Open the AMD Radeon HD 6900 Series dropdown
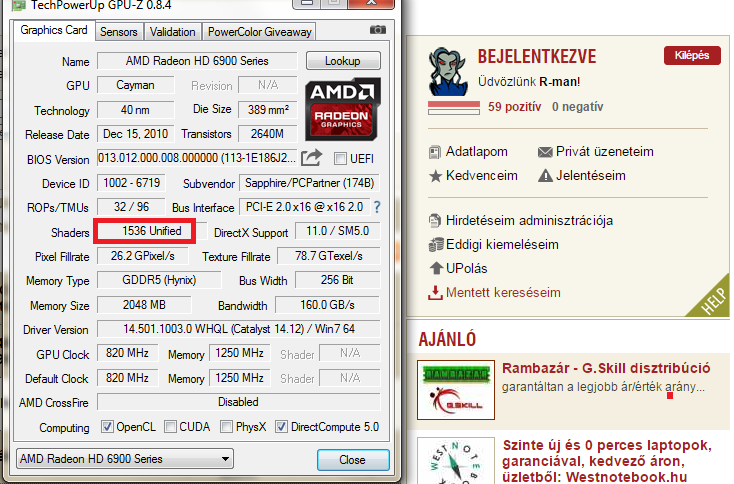734x484 pixels. [x=125, y=459]
